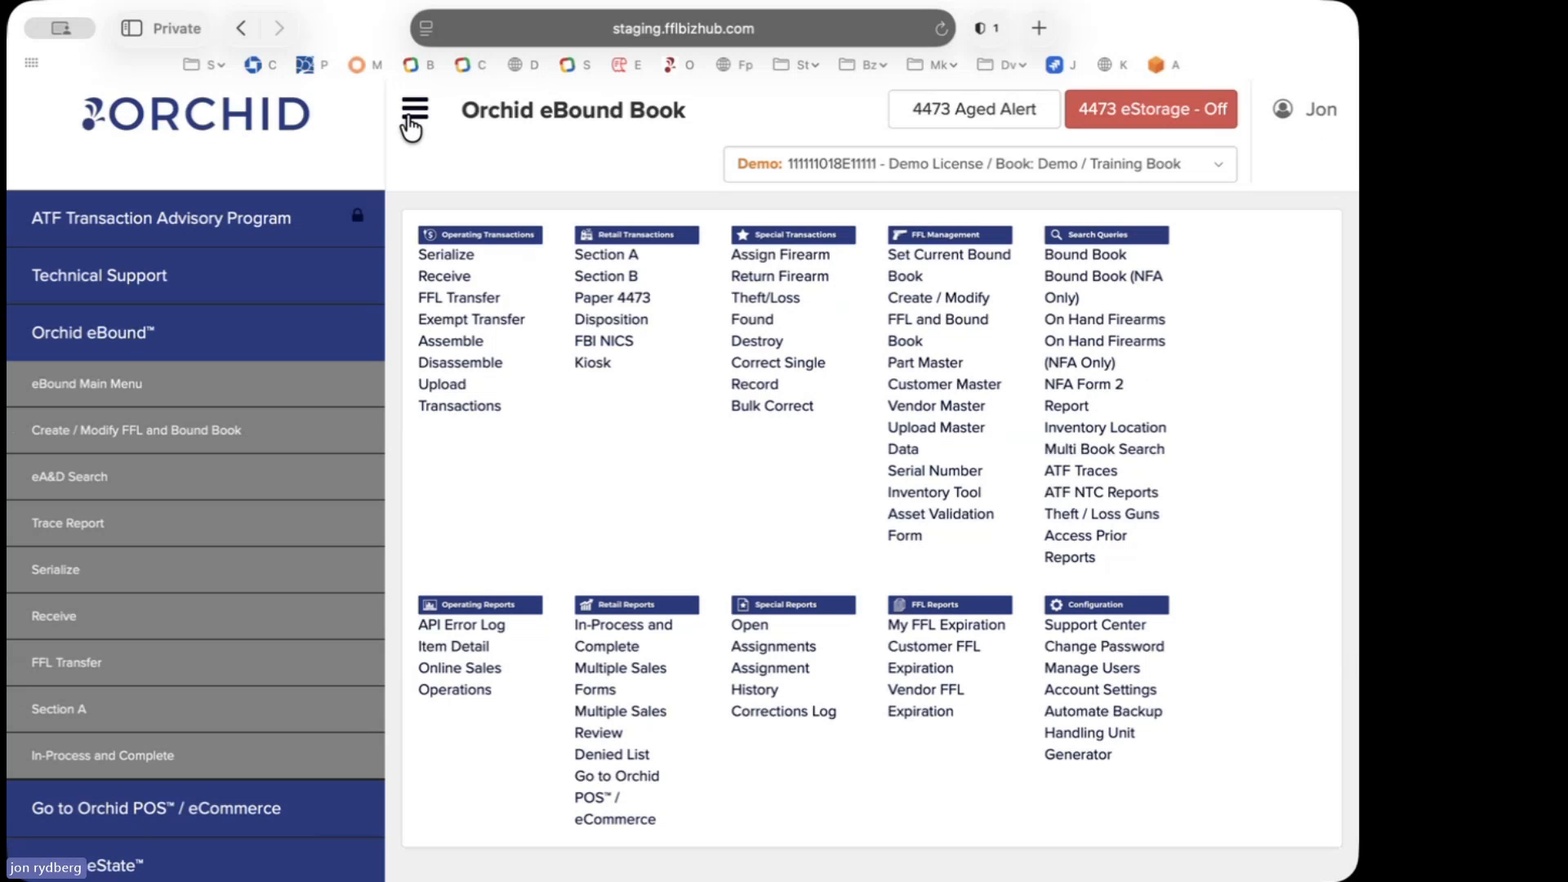Click the Special Reports header icon
This screenshot has height=882, width=1568.
click(x=742, y=605)
